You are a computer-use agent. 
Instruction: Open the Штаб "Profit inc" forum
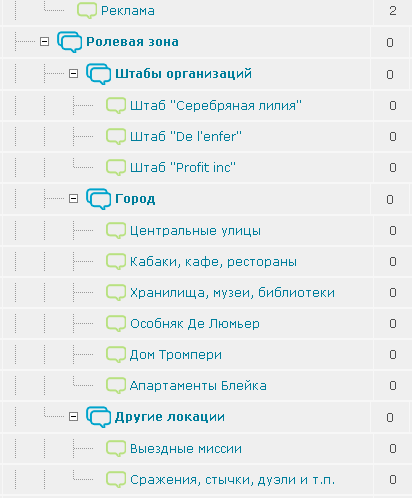[x=183, y=167]
